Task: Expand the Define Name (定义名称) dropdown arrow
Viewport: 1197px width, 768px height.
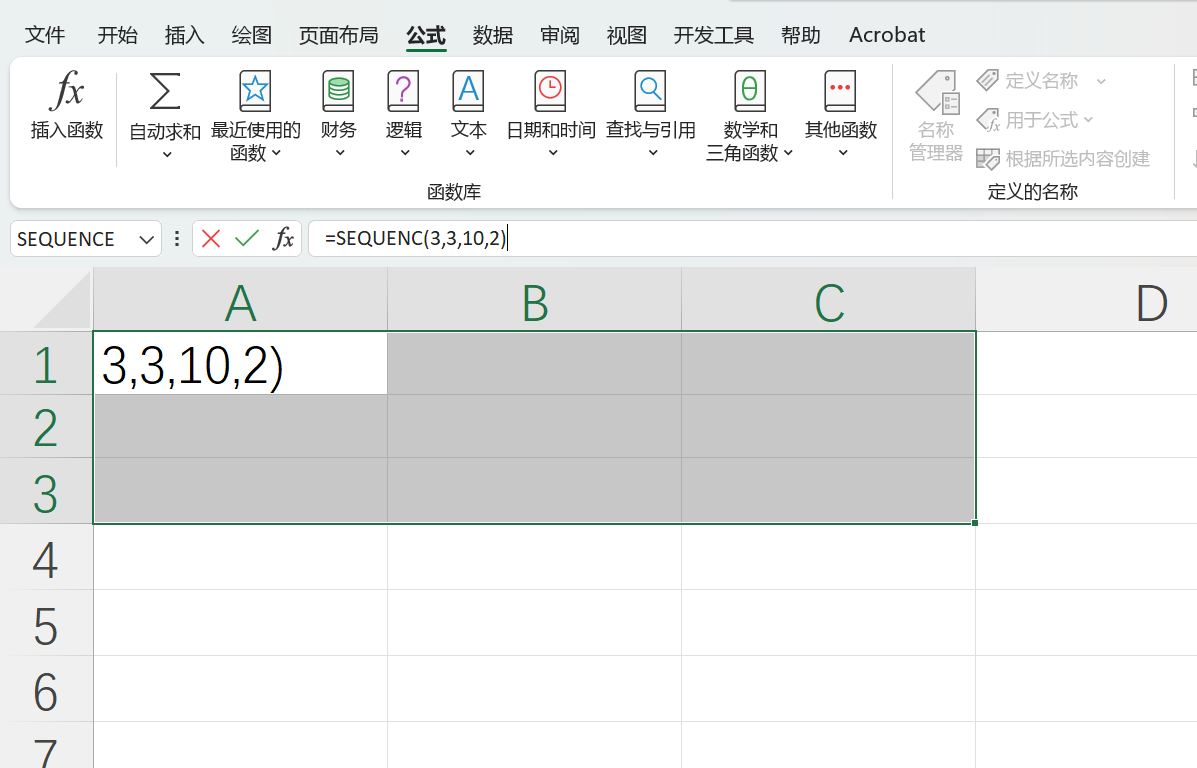Action: point(1101,81)
